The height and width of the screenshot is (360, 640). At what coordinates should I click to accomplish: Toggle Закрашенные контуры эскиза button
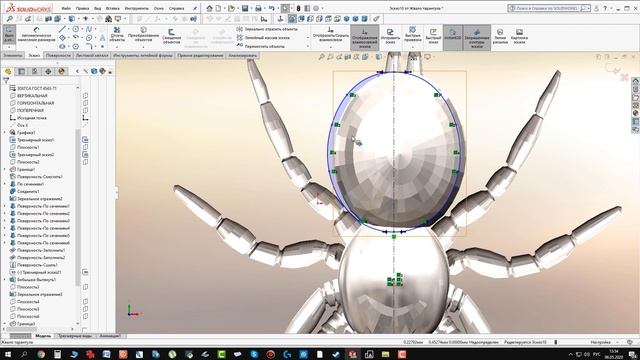tap(477, 37)
